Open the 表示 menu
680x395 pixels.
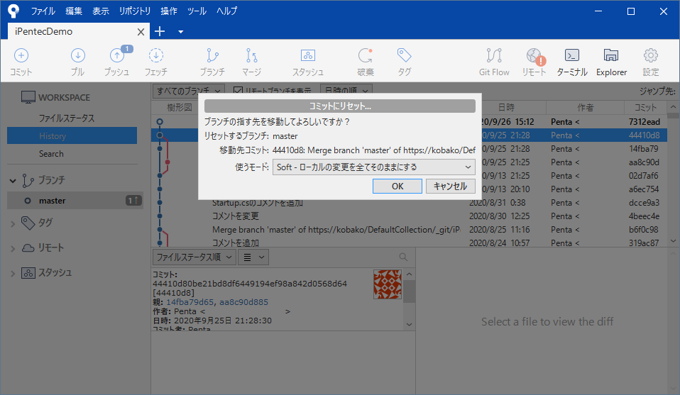click(x=101, y=11)
